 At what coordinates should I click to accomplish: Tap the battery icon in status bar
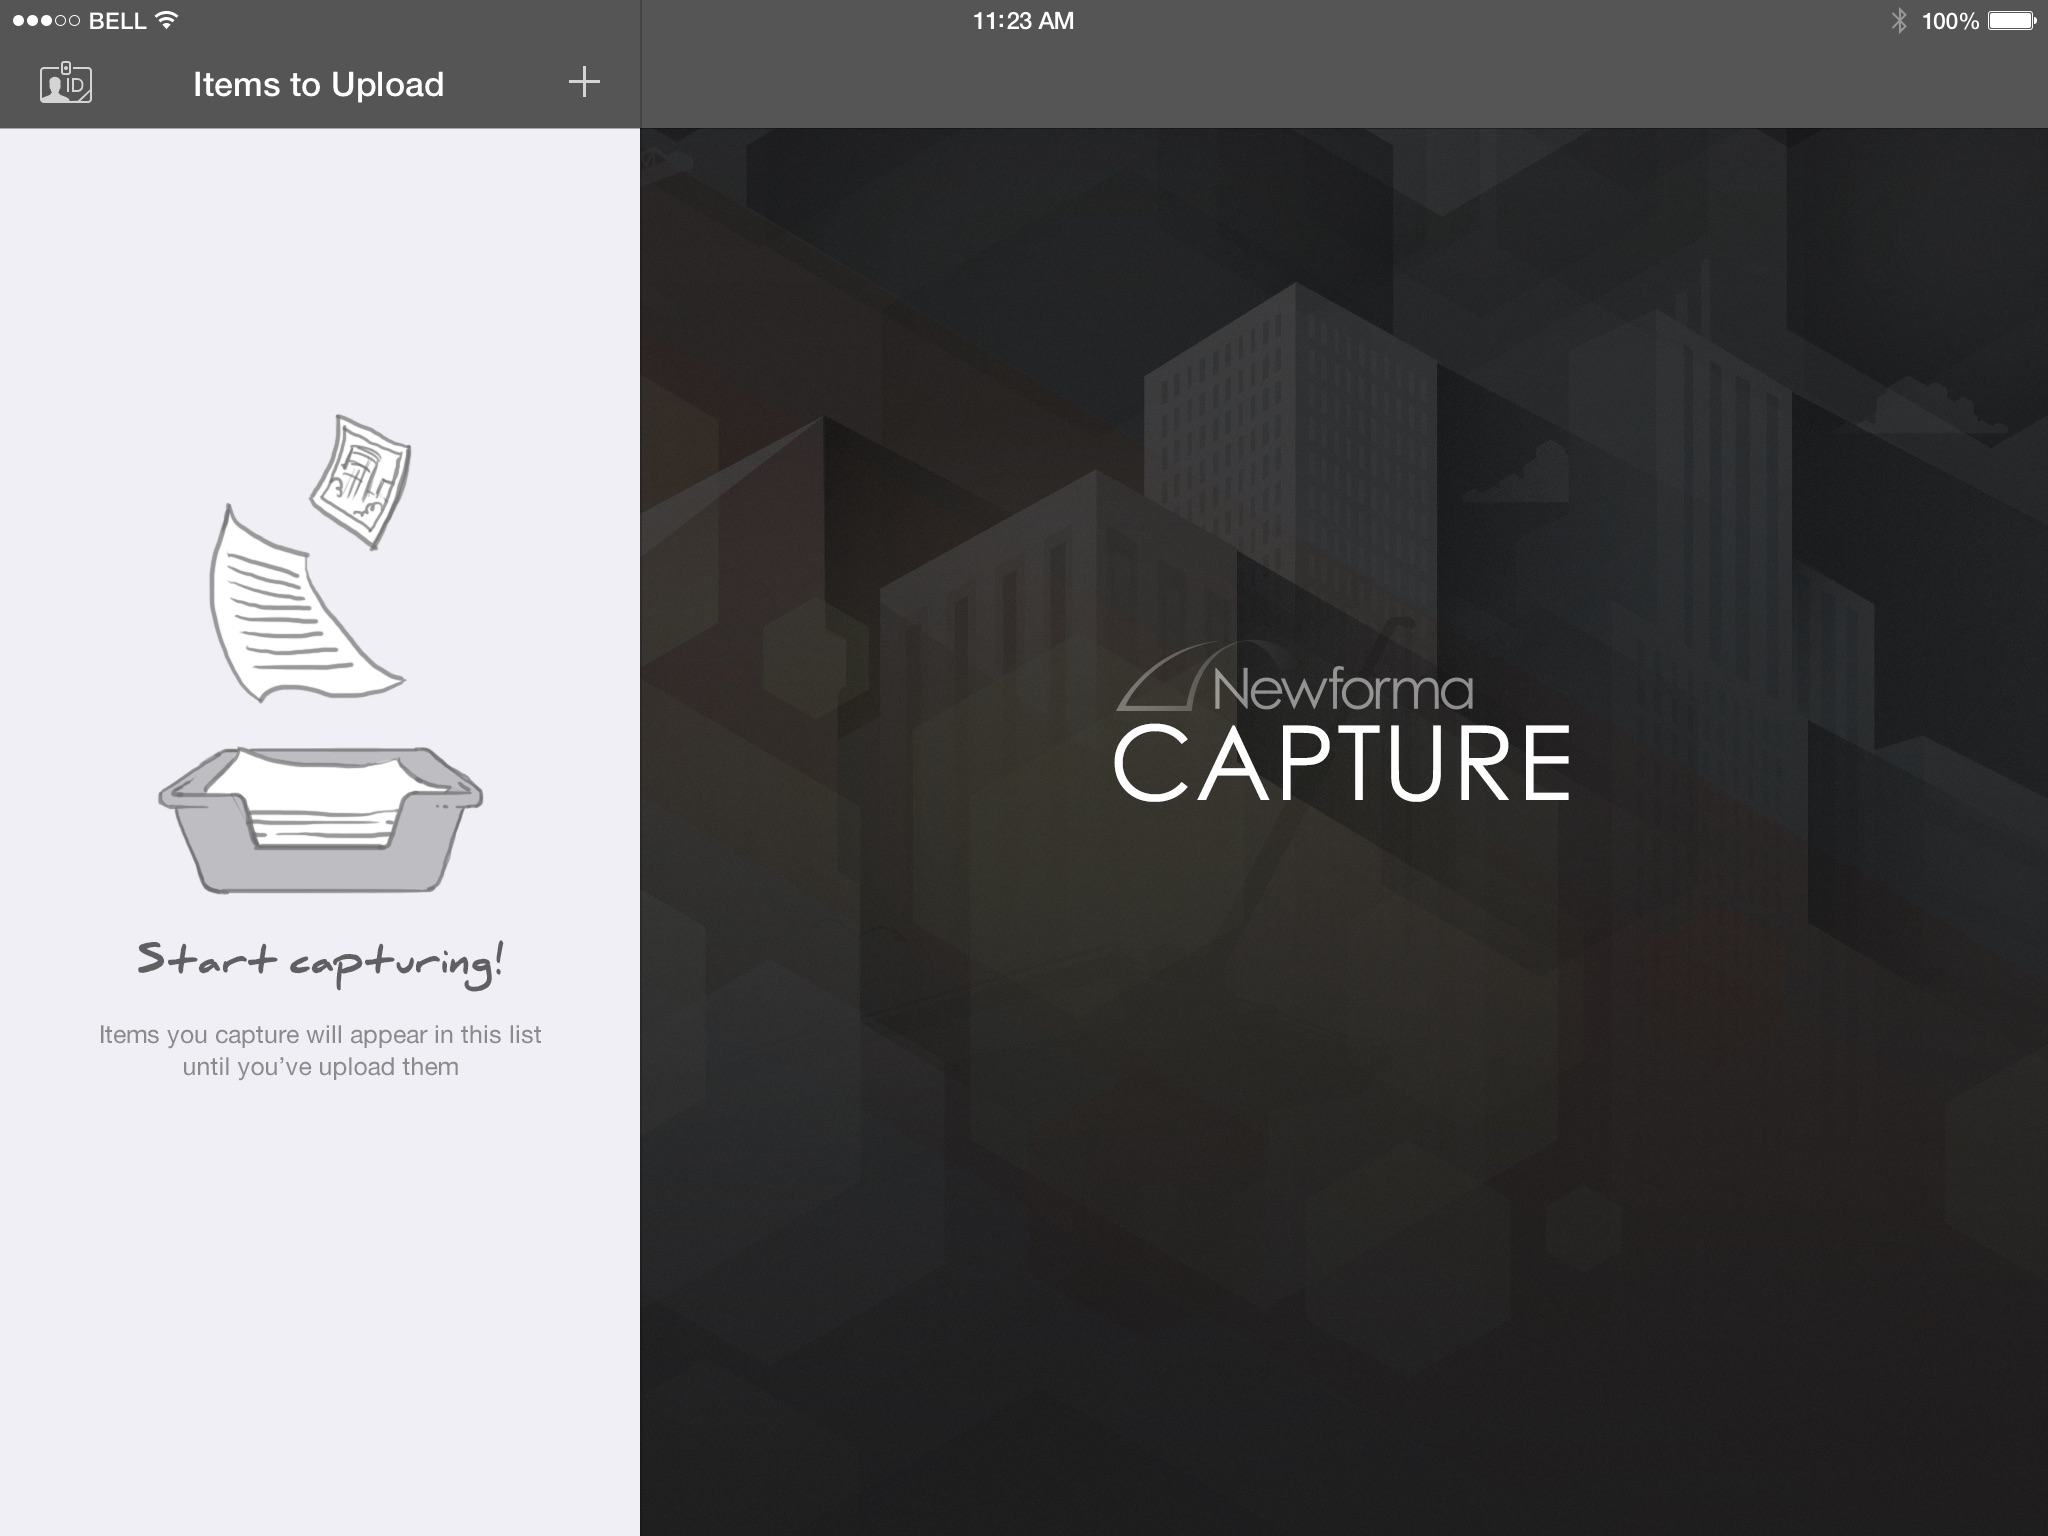(x=2011, y=21)
